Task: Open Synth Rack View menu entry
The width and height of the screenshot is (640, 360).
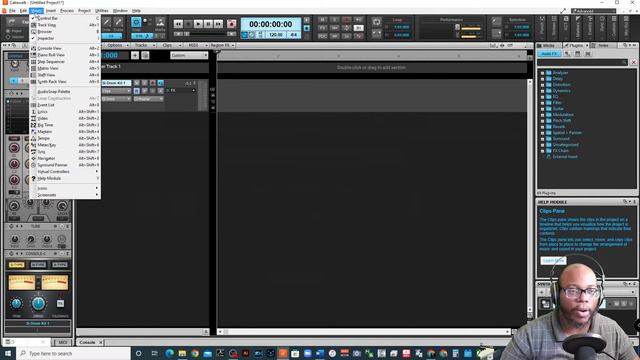Action: pyautogui.click(x=65, y=82)
